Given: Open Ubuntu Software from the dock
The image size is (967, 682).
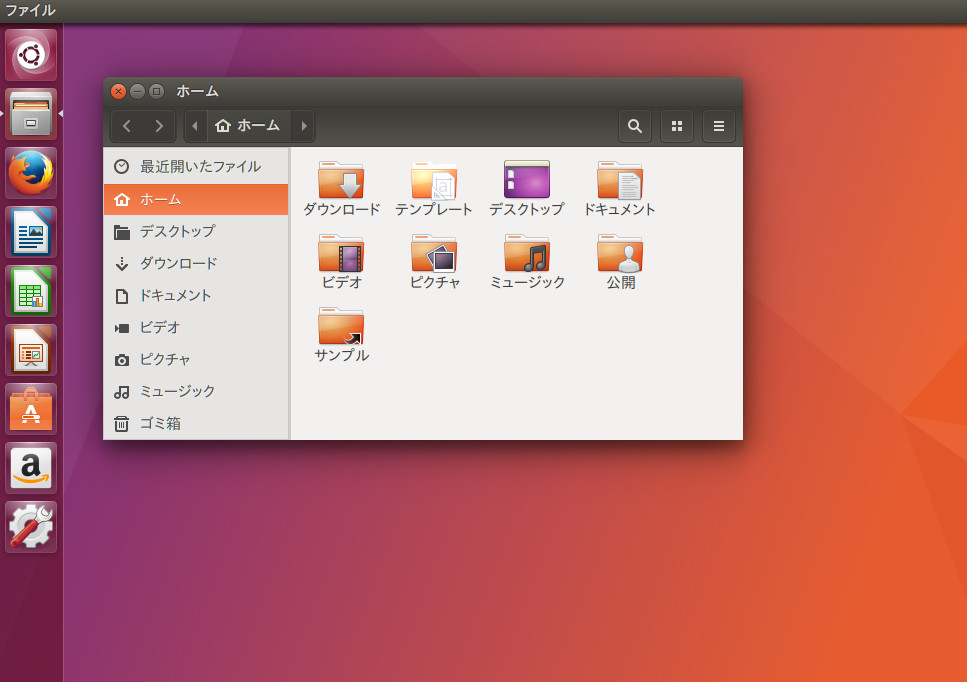Looking at the screenshot, I should click(x=31, y=408).
